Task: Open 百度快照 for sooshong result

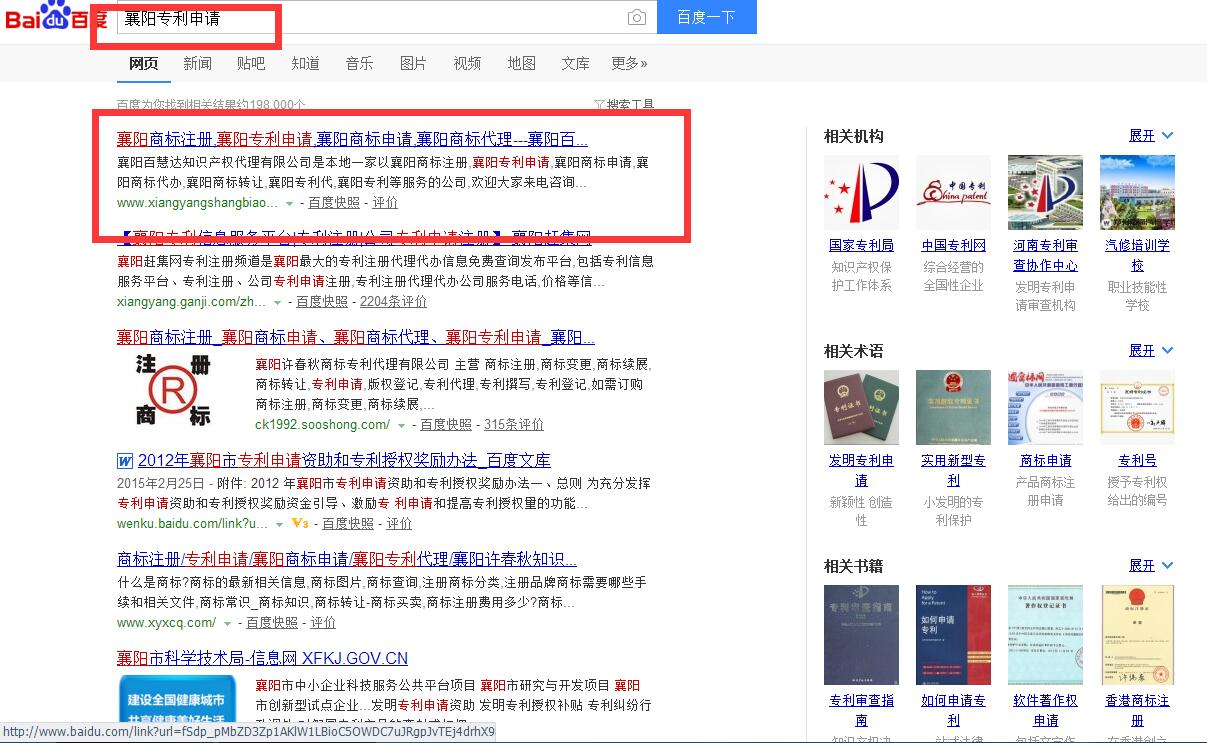Action: click(x=446, y=424)
